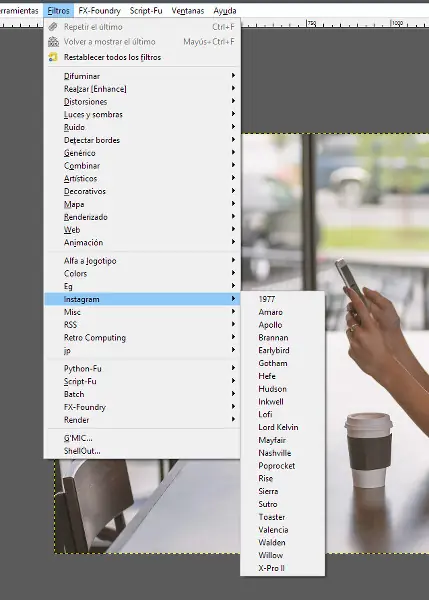This screenshot has width=429, height=600.
Task: Open the Luces y sombras submenu
Action: point(142,114)
